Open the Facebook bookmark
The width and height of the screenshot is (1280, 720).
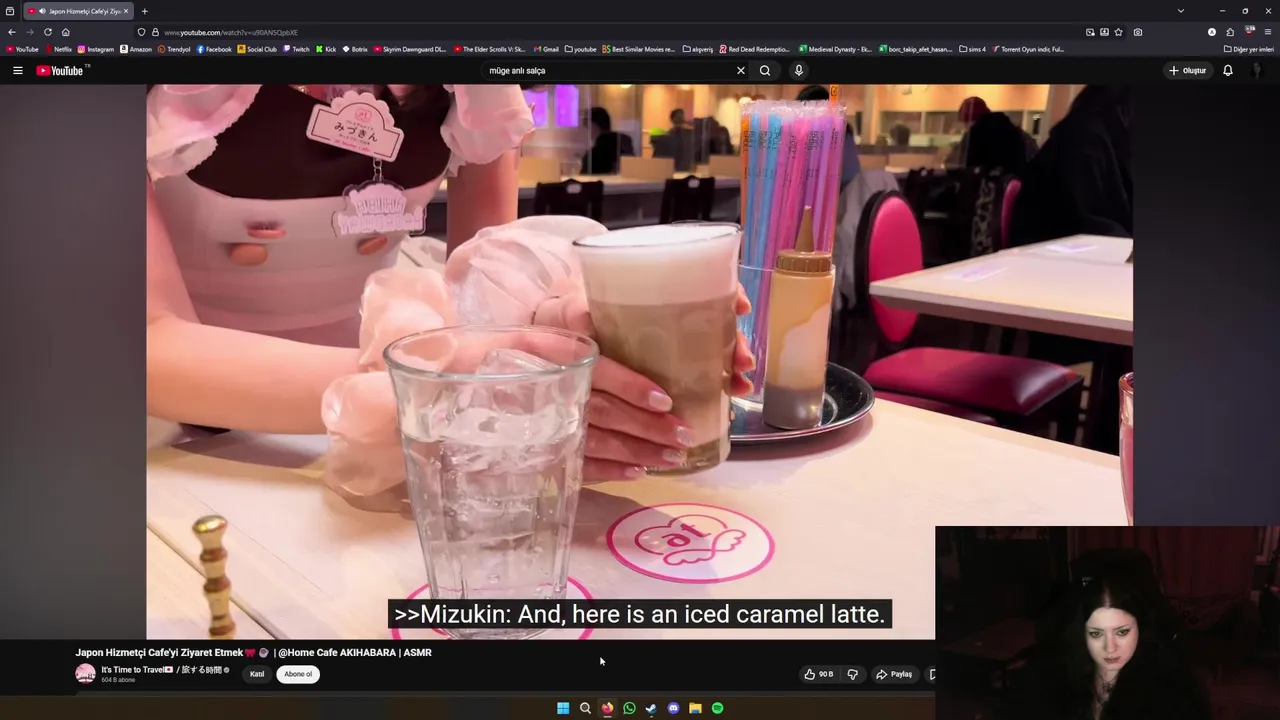click(214, 49)
